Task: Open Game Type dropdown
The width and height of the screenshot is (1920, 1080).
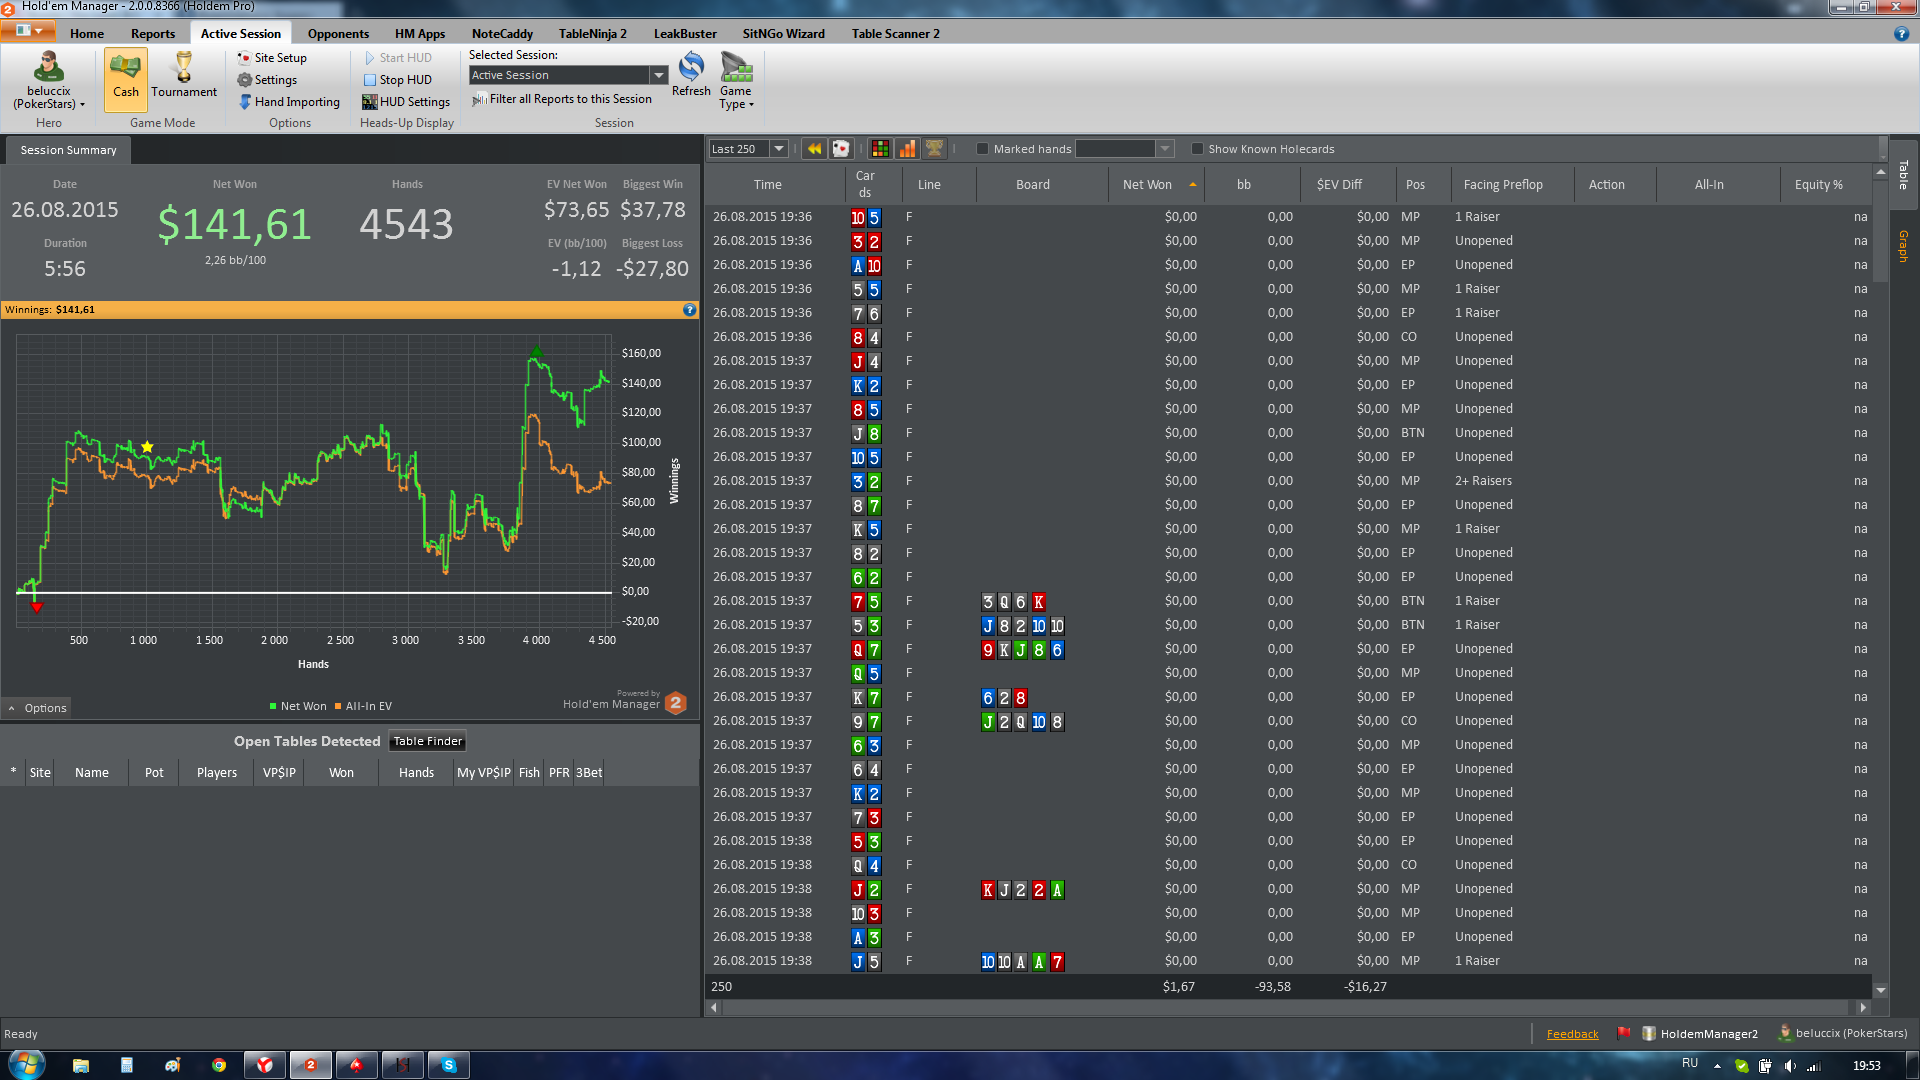Action: click(736, 80)
